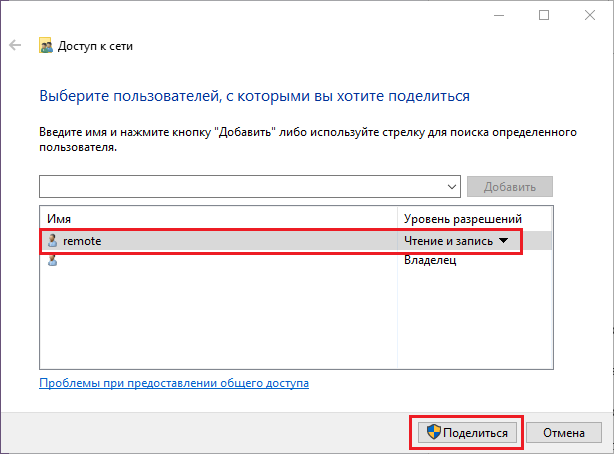Focus the user name input field
The width and height of the screenshot is (615, 455).
(240, 187)
